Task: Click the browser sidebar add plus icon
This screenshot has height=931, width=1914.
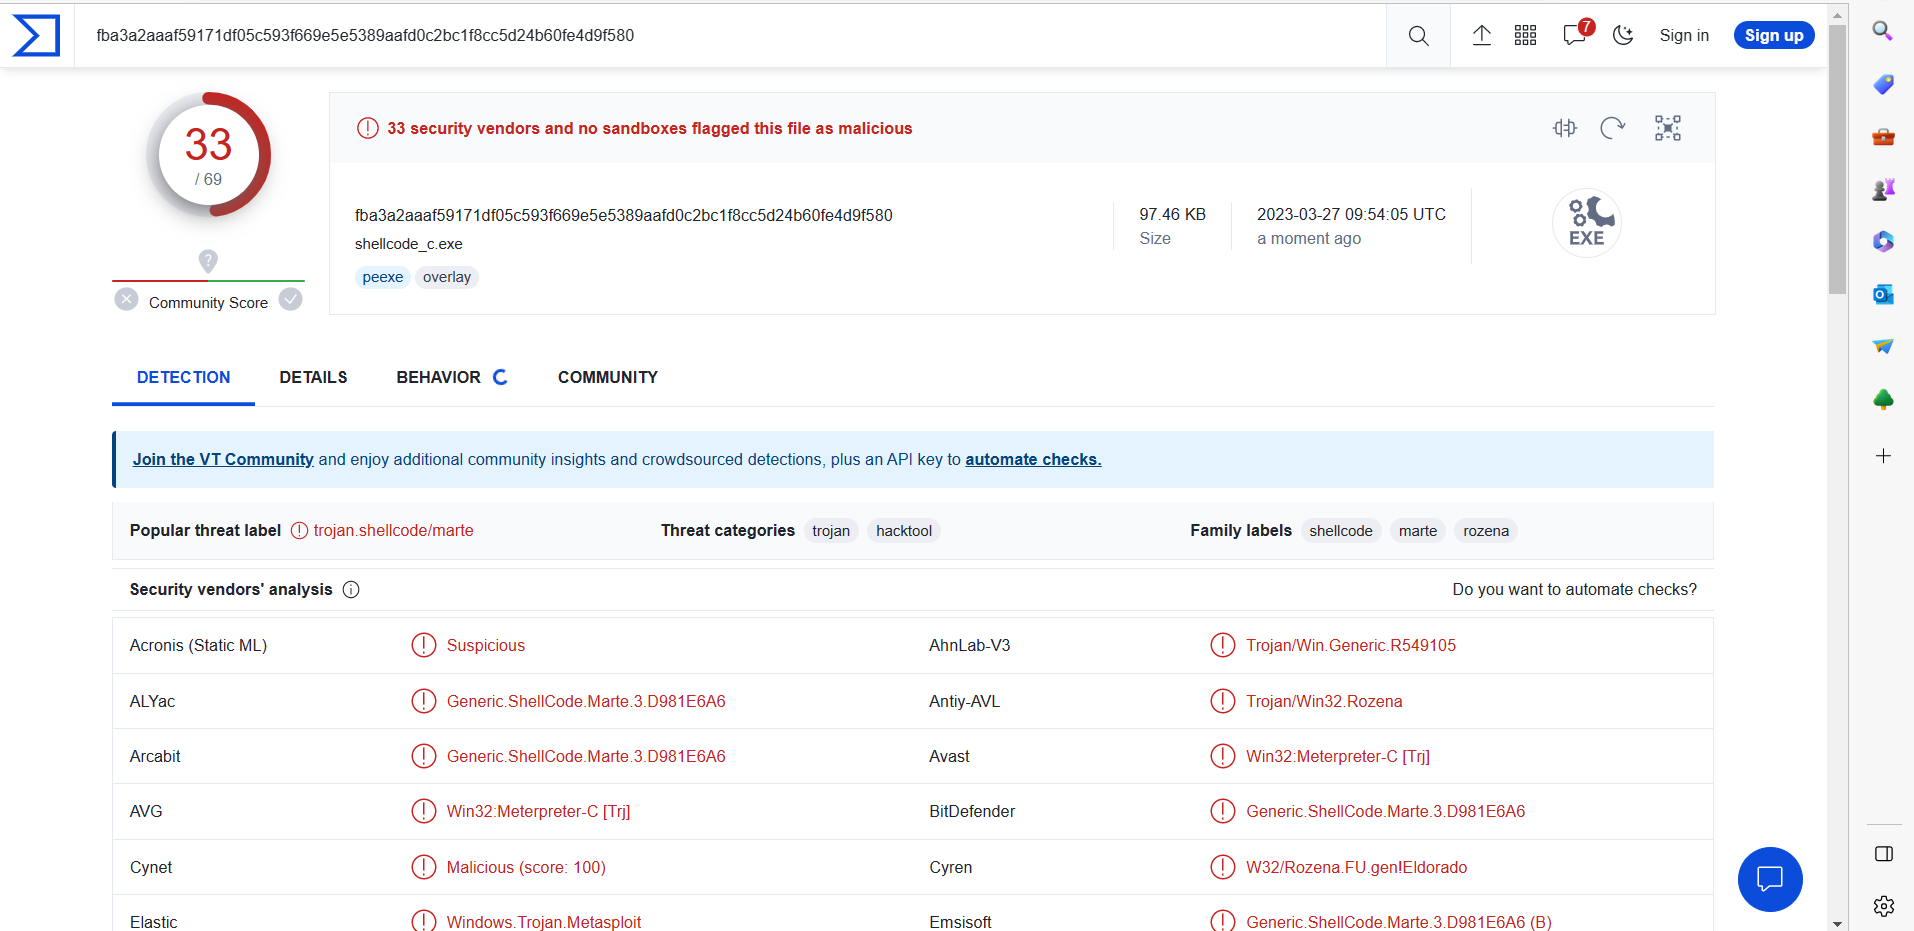Action: (1883, 456)
